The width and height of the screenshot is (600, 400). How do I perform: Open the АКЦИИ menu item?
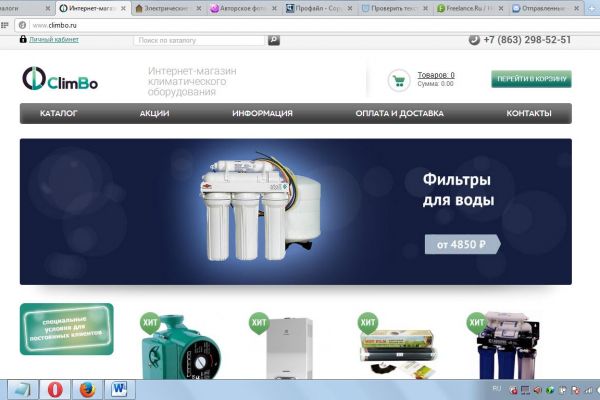(154, 113)
